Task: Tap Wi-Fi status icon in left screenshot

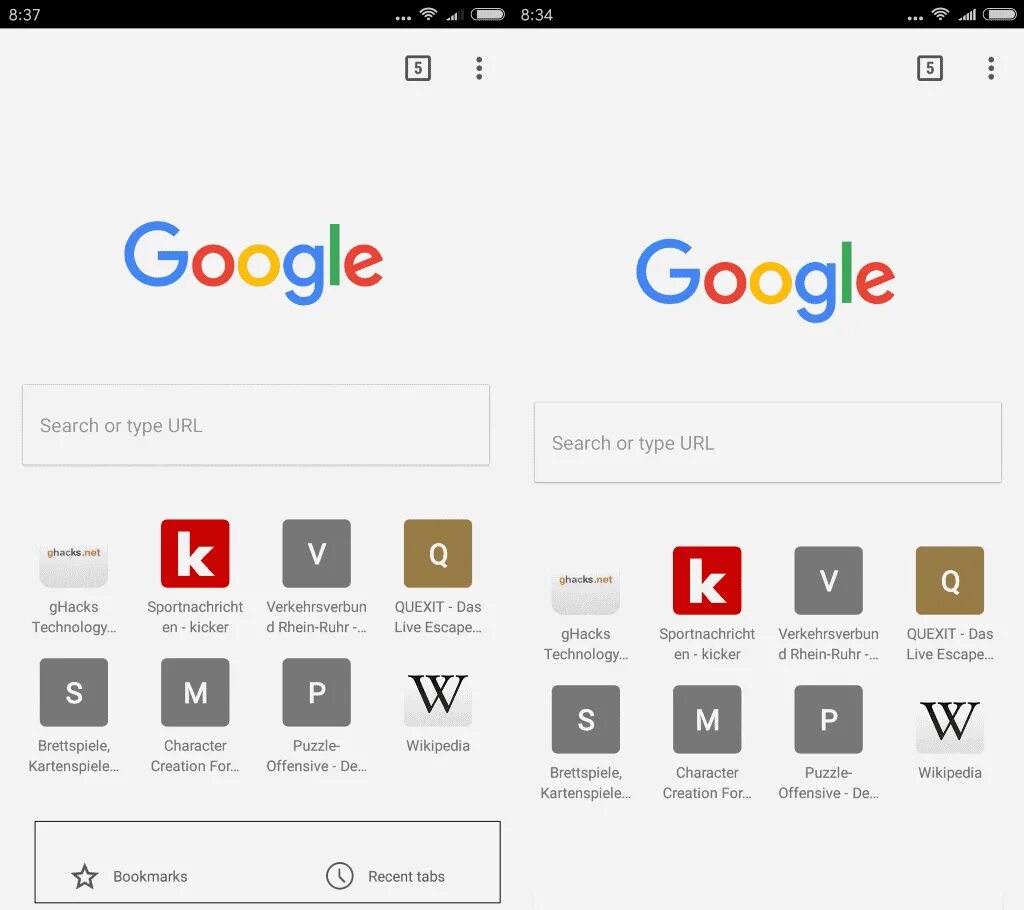Action: 428,14
